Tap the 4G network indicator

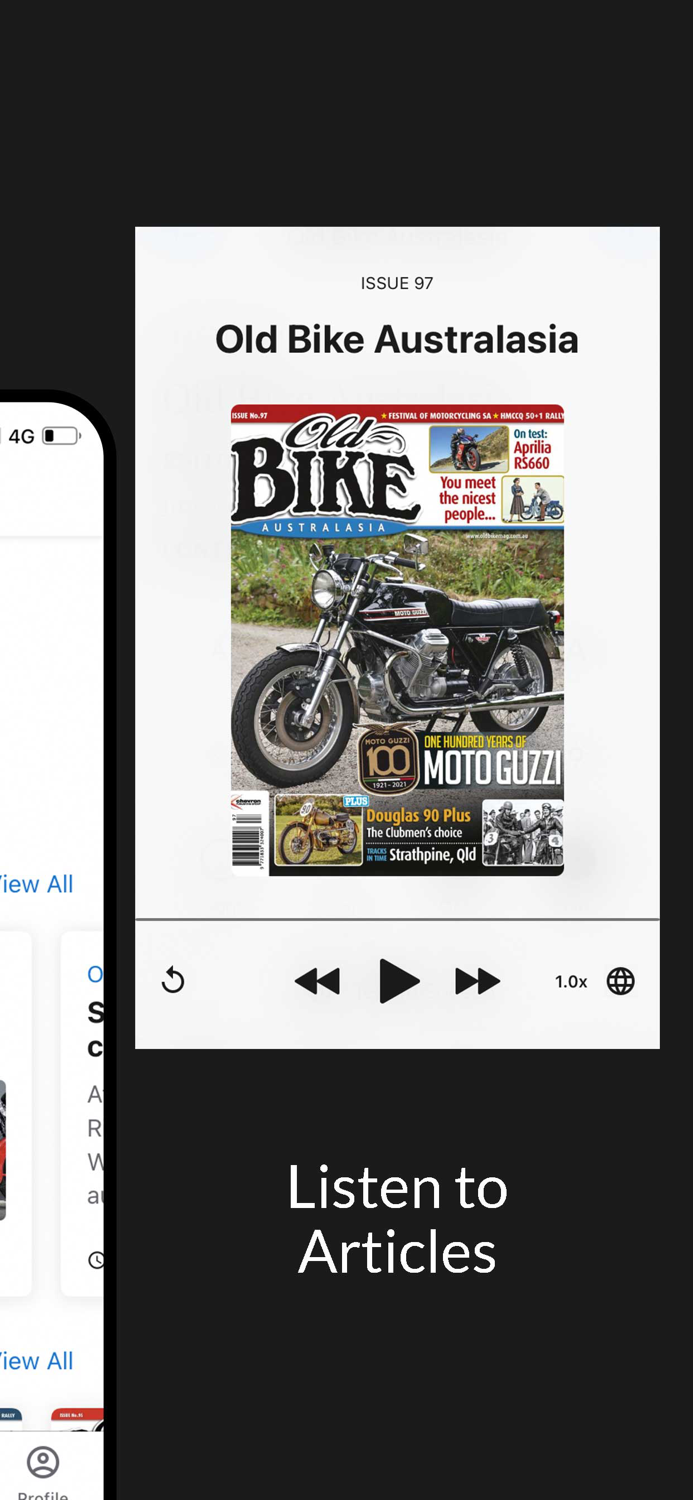[21, 436]
